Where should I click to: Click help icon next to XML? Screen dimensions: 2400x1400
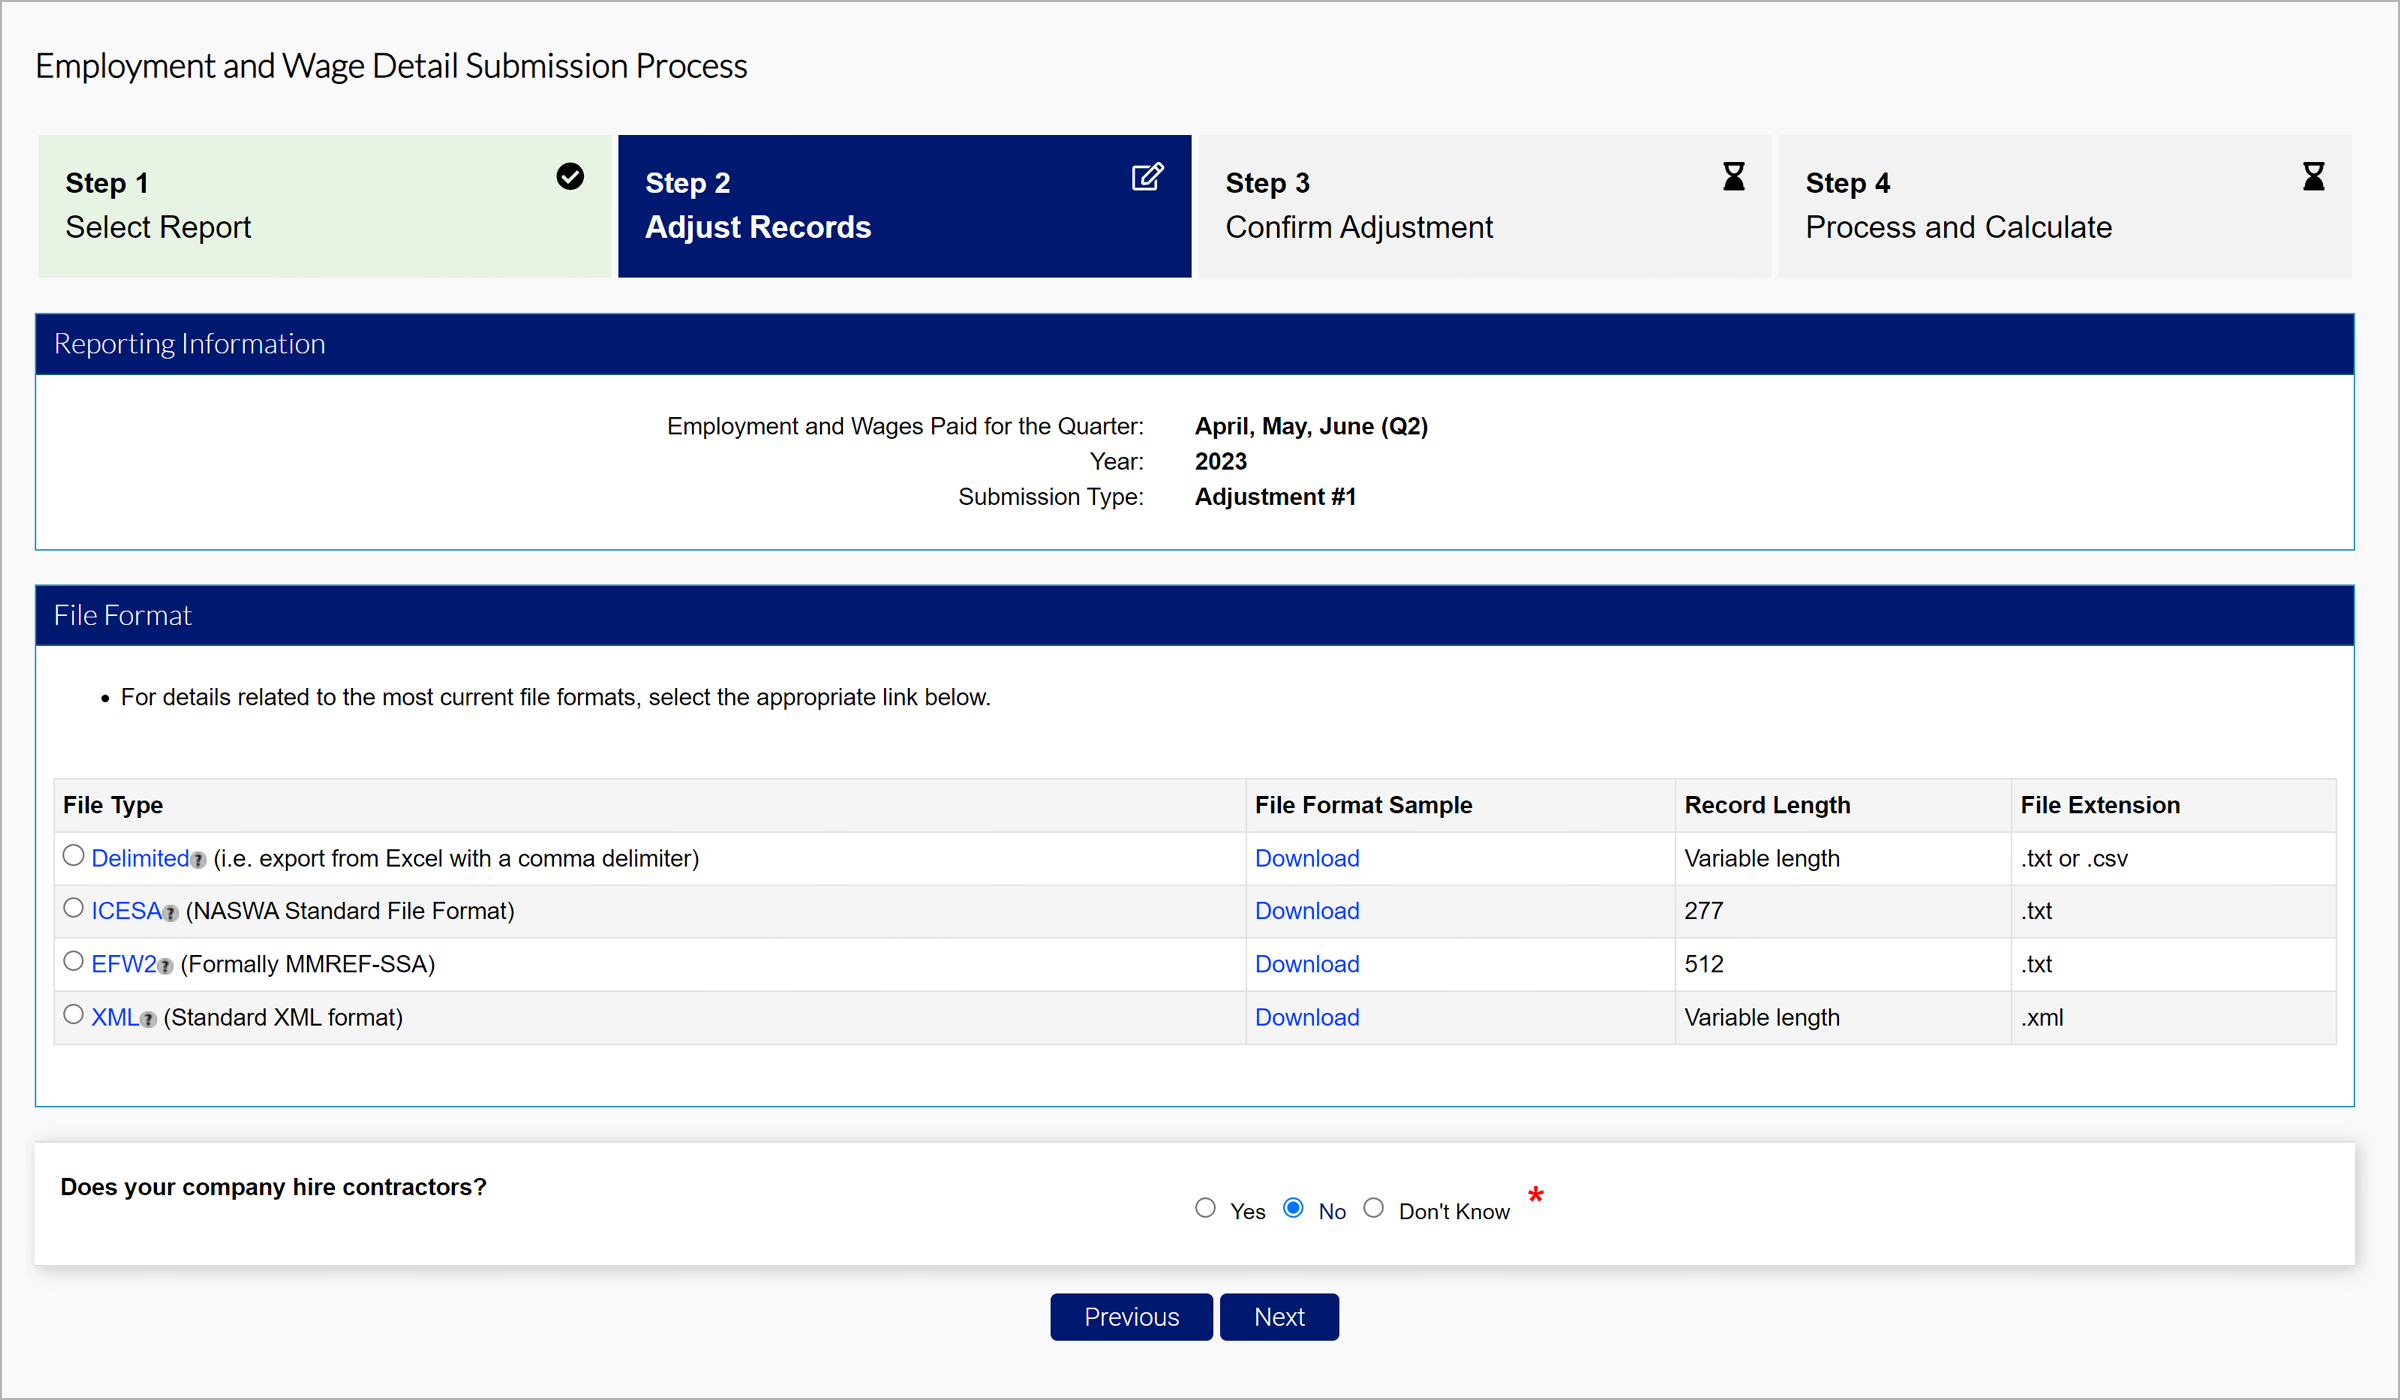tap(149, 1020)
